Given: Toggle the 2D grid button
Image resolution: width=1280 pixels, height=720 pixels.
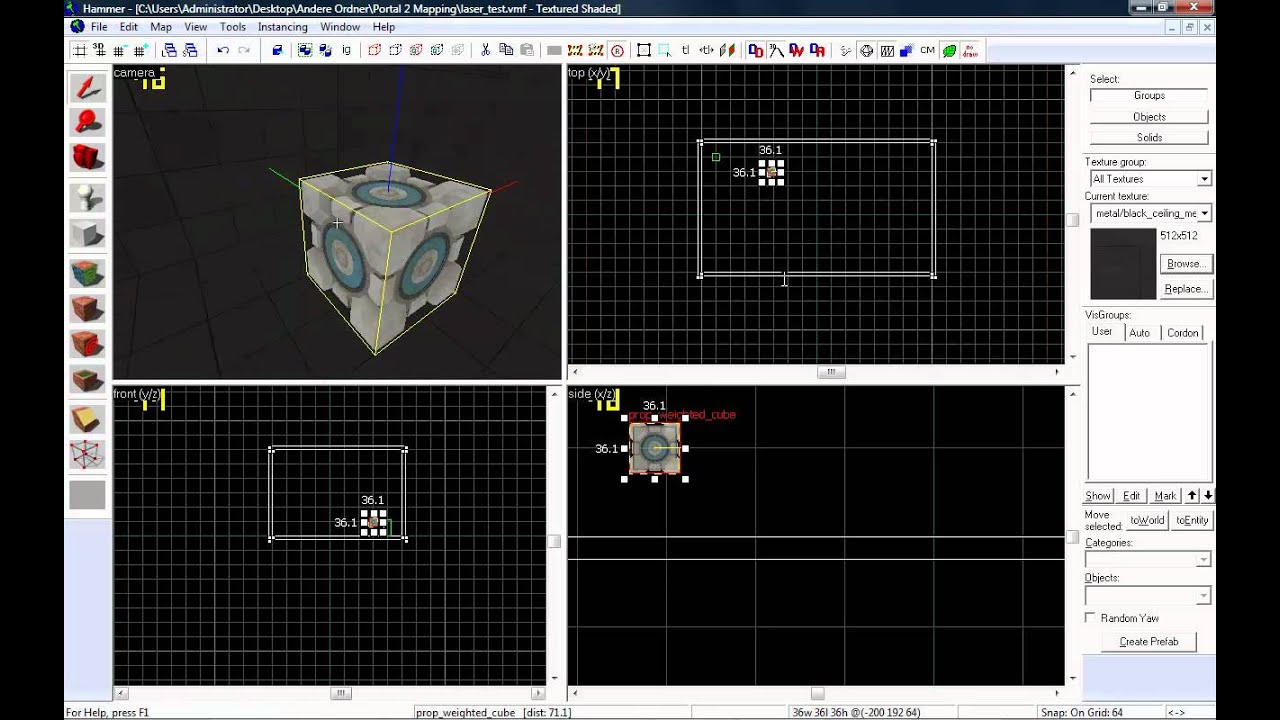Looking at the screenshot, I should (x=80, y=50).
